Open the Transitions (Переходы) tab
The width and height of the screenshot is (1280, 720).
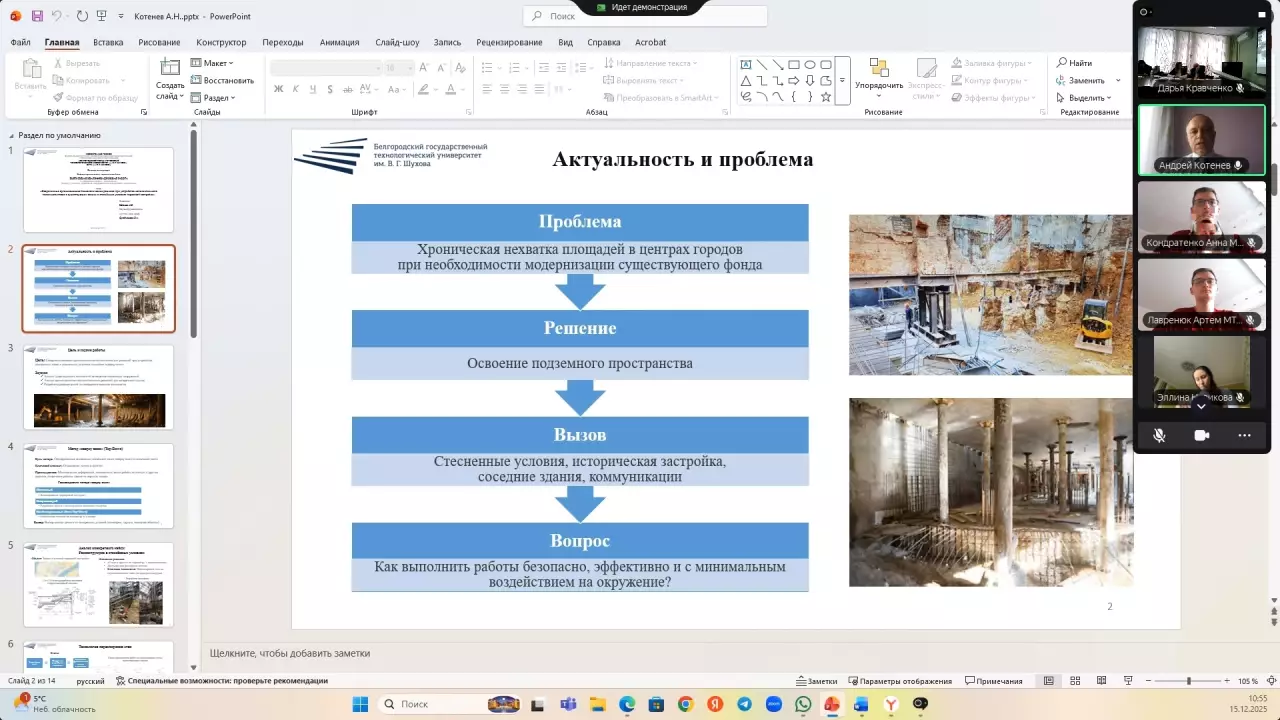(x=282, y=42)
